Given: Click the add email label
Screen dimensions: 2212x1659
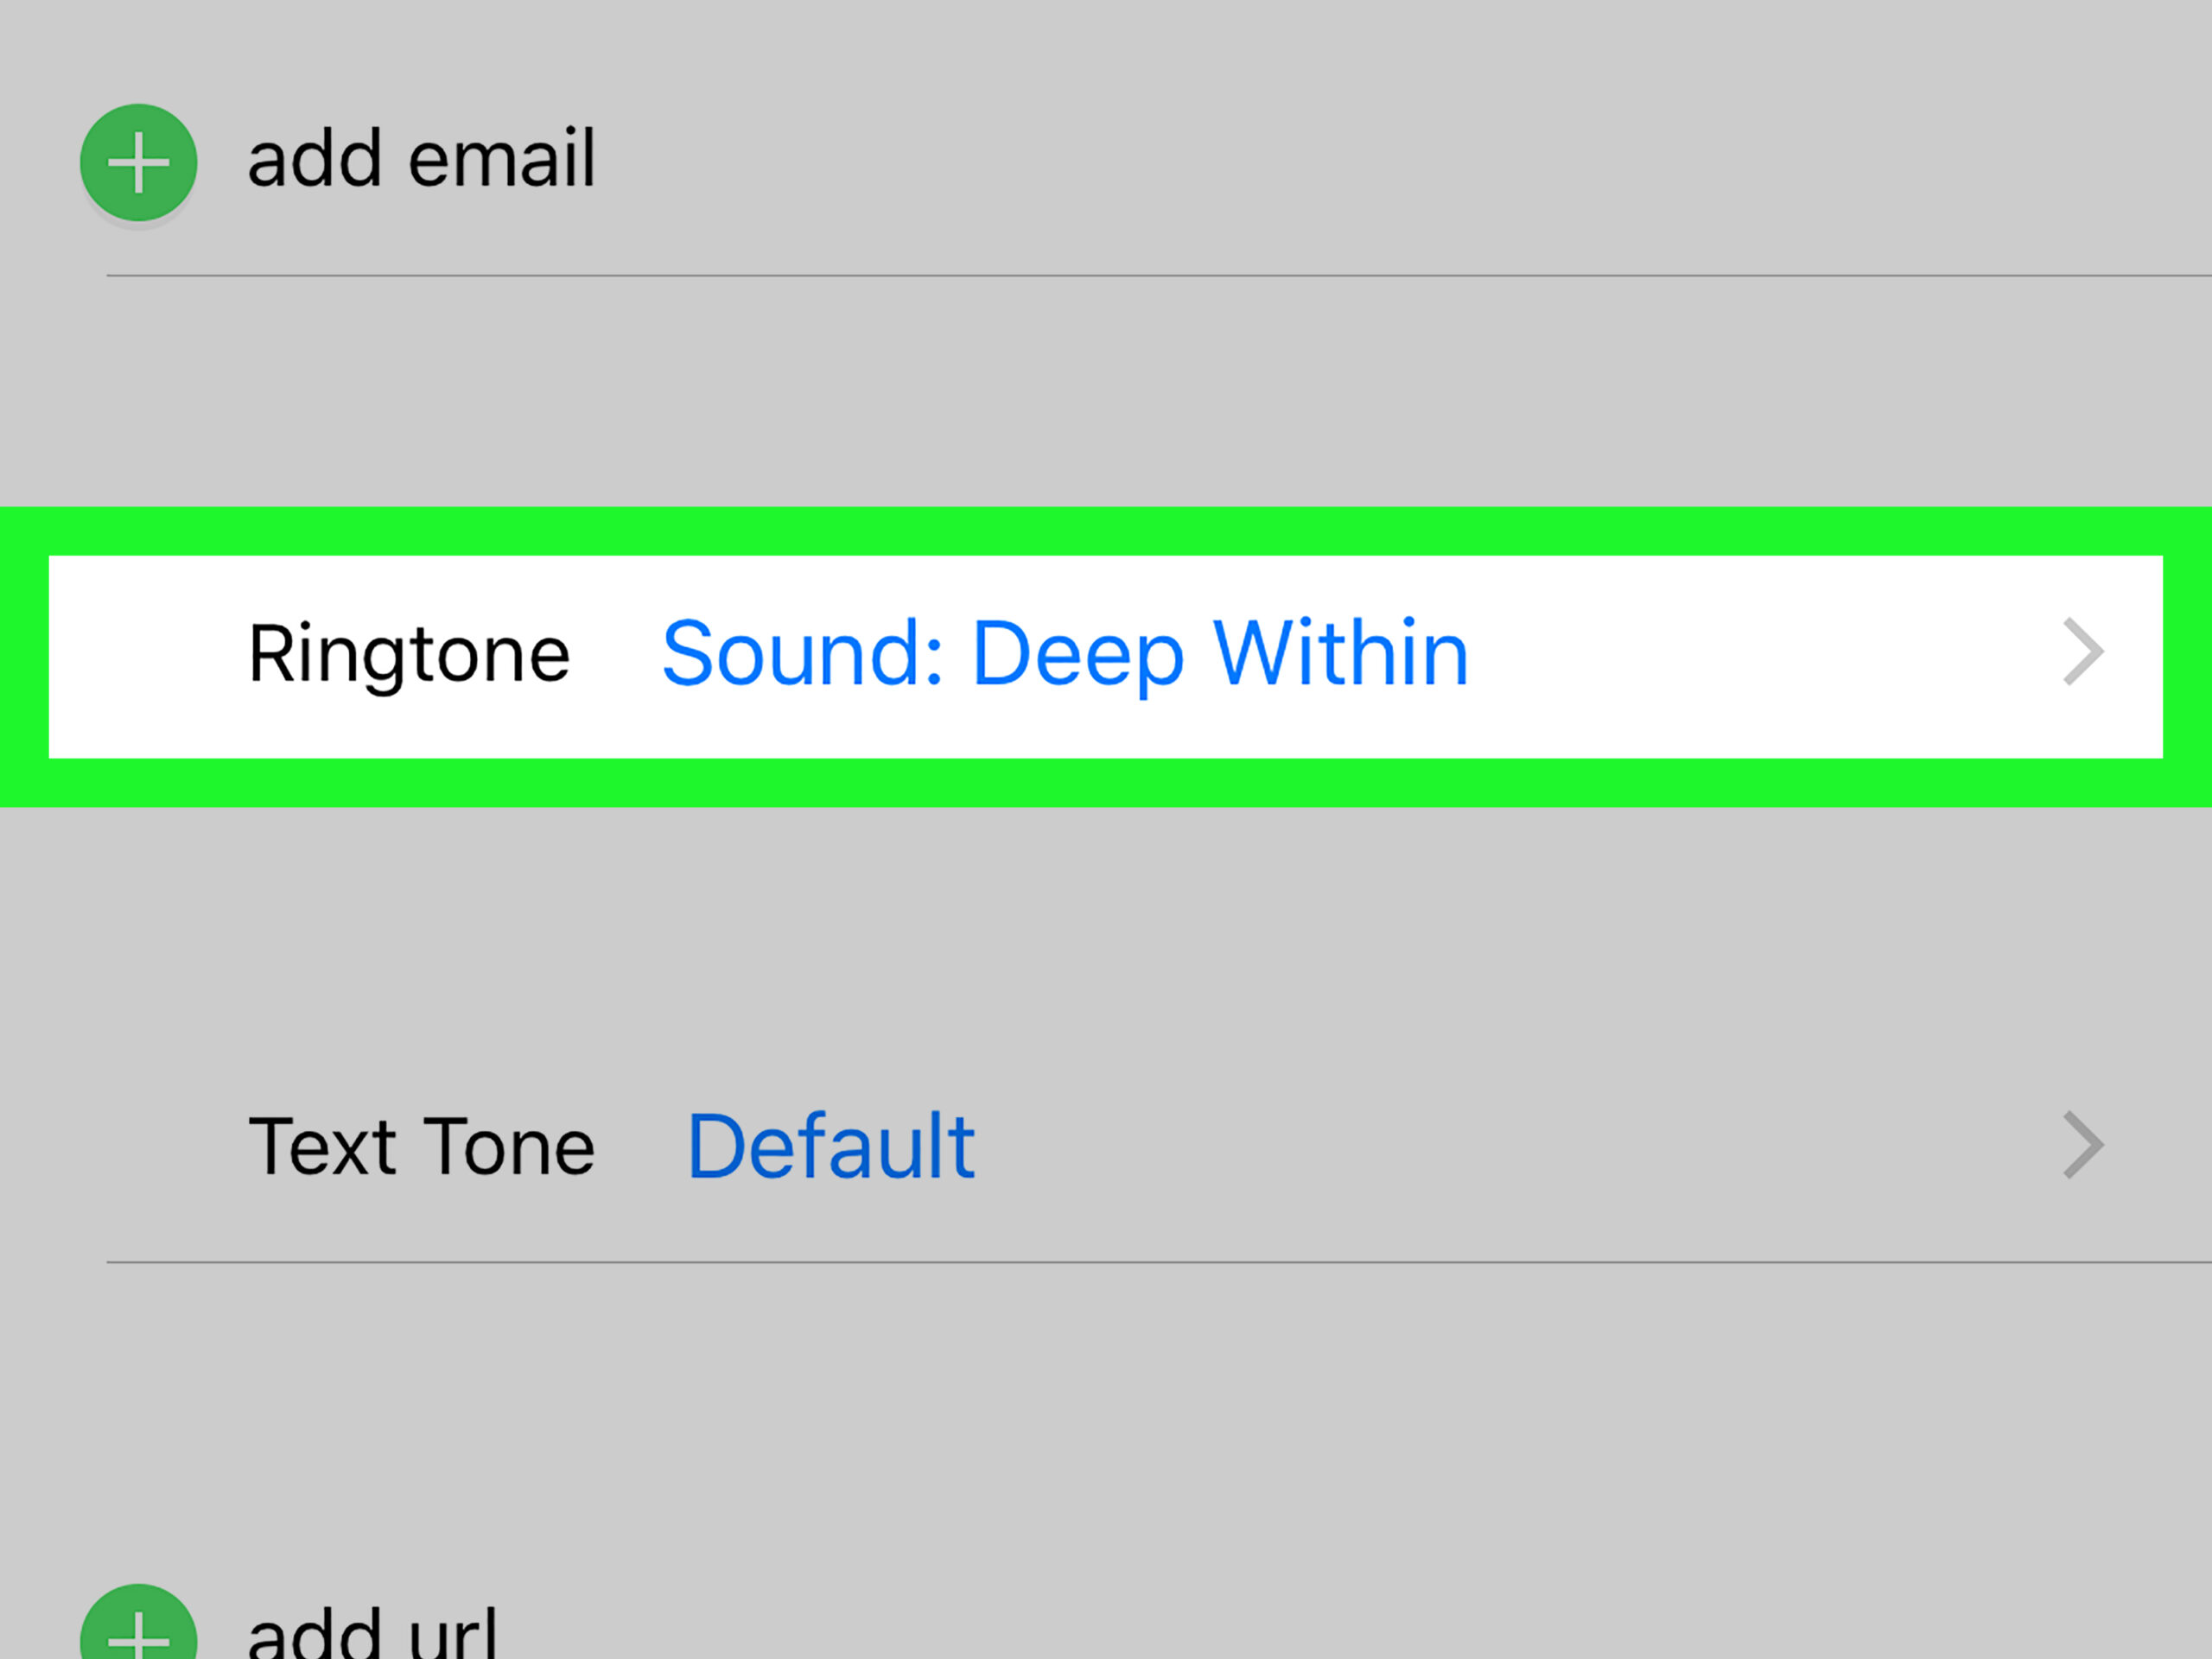Looking at the screenshot, I should (x=420, y=160).
